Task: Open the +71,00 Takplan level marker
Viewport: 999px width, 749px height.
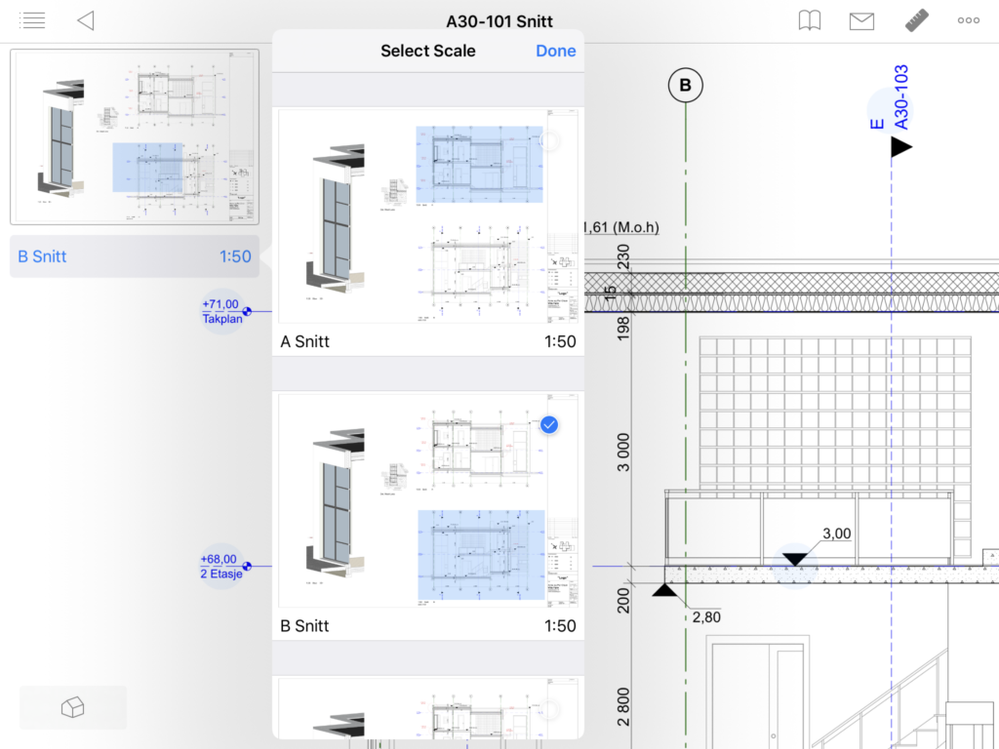Action: coord(222,310)
